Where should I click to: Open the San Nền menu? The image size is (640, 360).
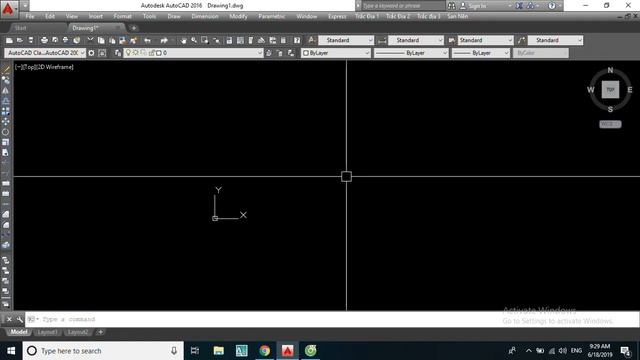[x=458, y=16]
